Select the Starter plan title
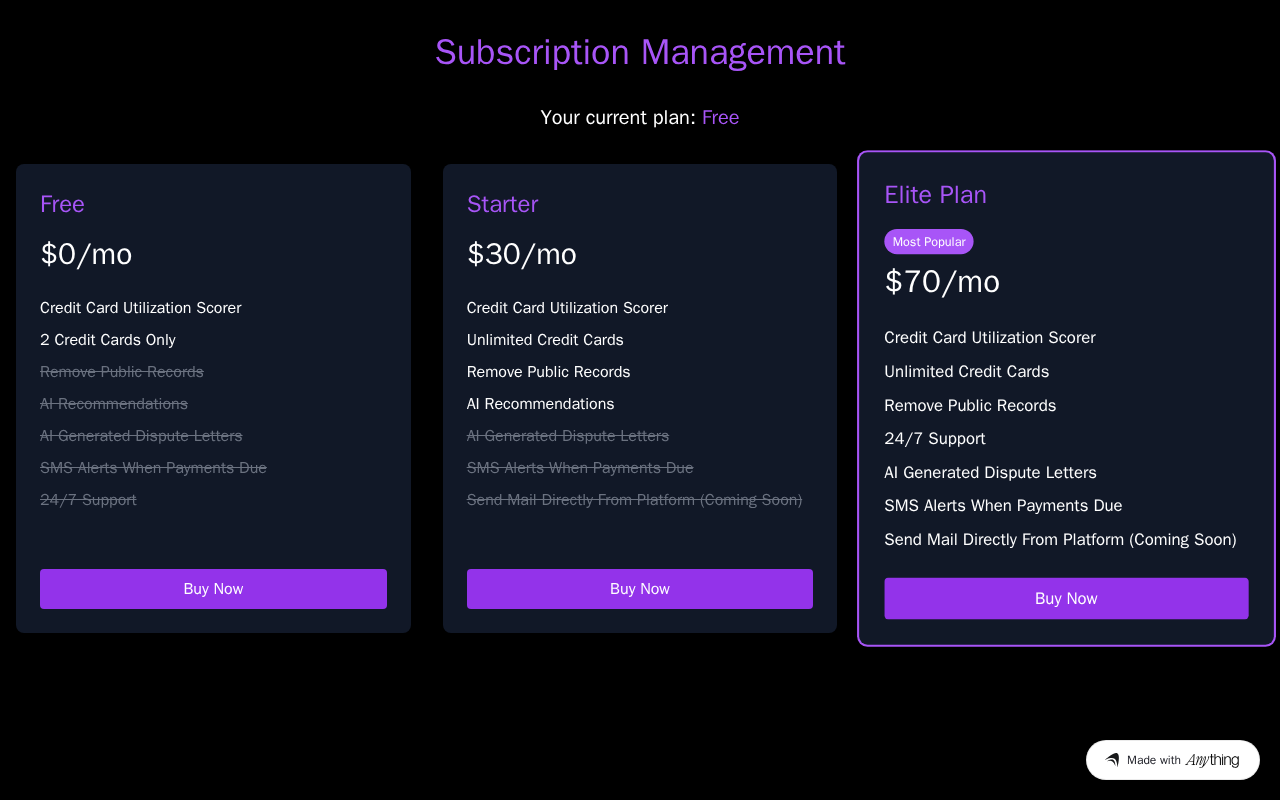Screen dimensions: 1280x800 pos(502,204)
